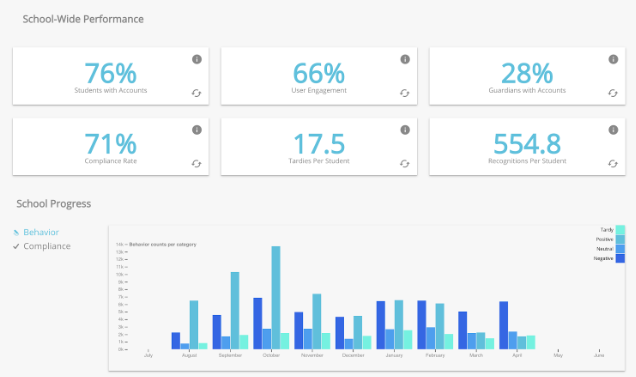The image size is (636, 377).
Task: Click info icon on Students with Accounts card
Action: tap(197, 59)
